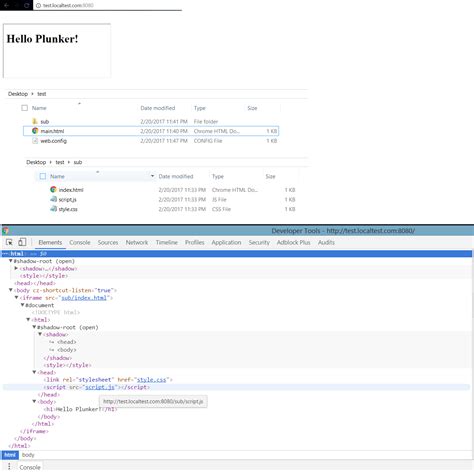Open the Name column dropdown in sub folder

click(152, 176)
